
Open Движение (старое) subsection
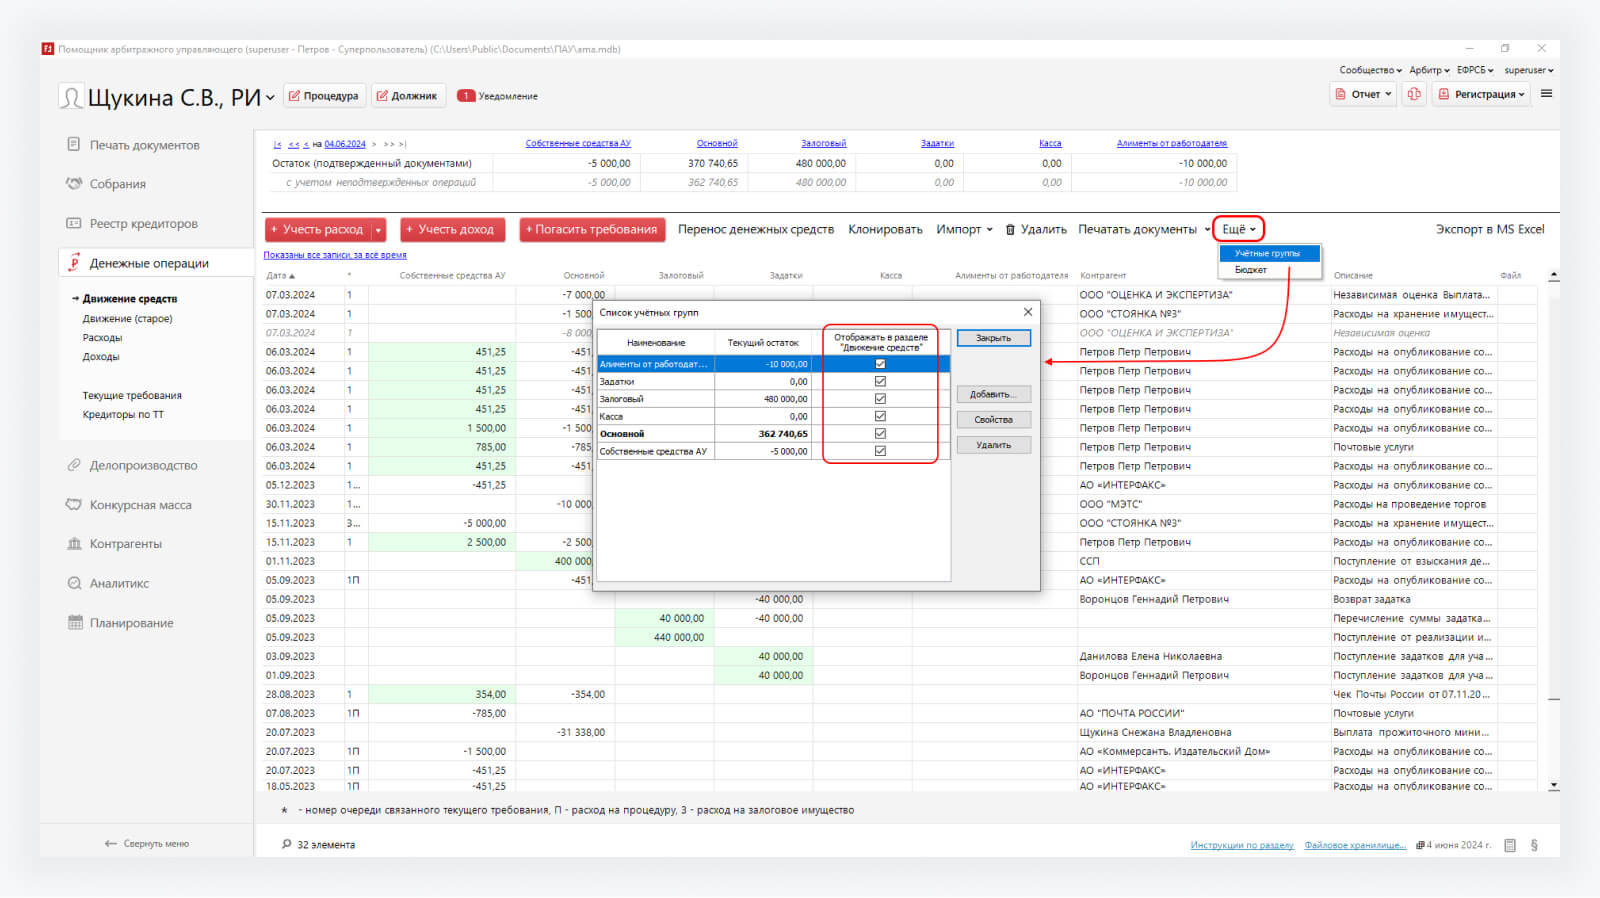coord(127,319)
